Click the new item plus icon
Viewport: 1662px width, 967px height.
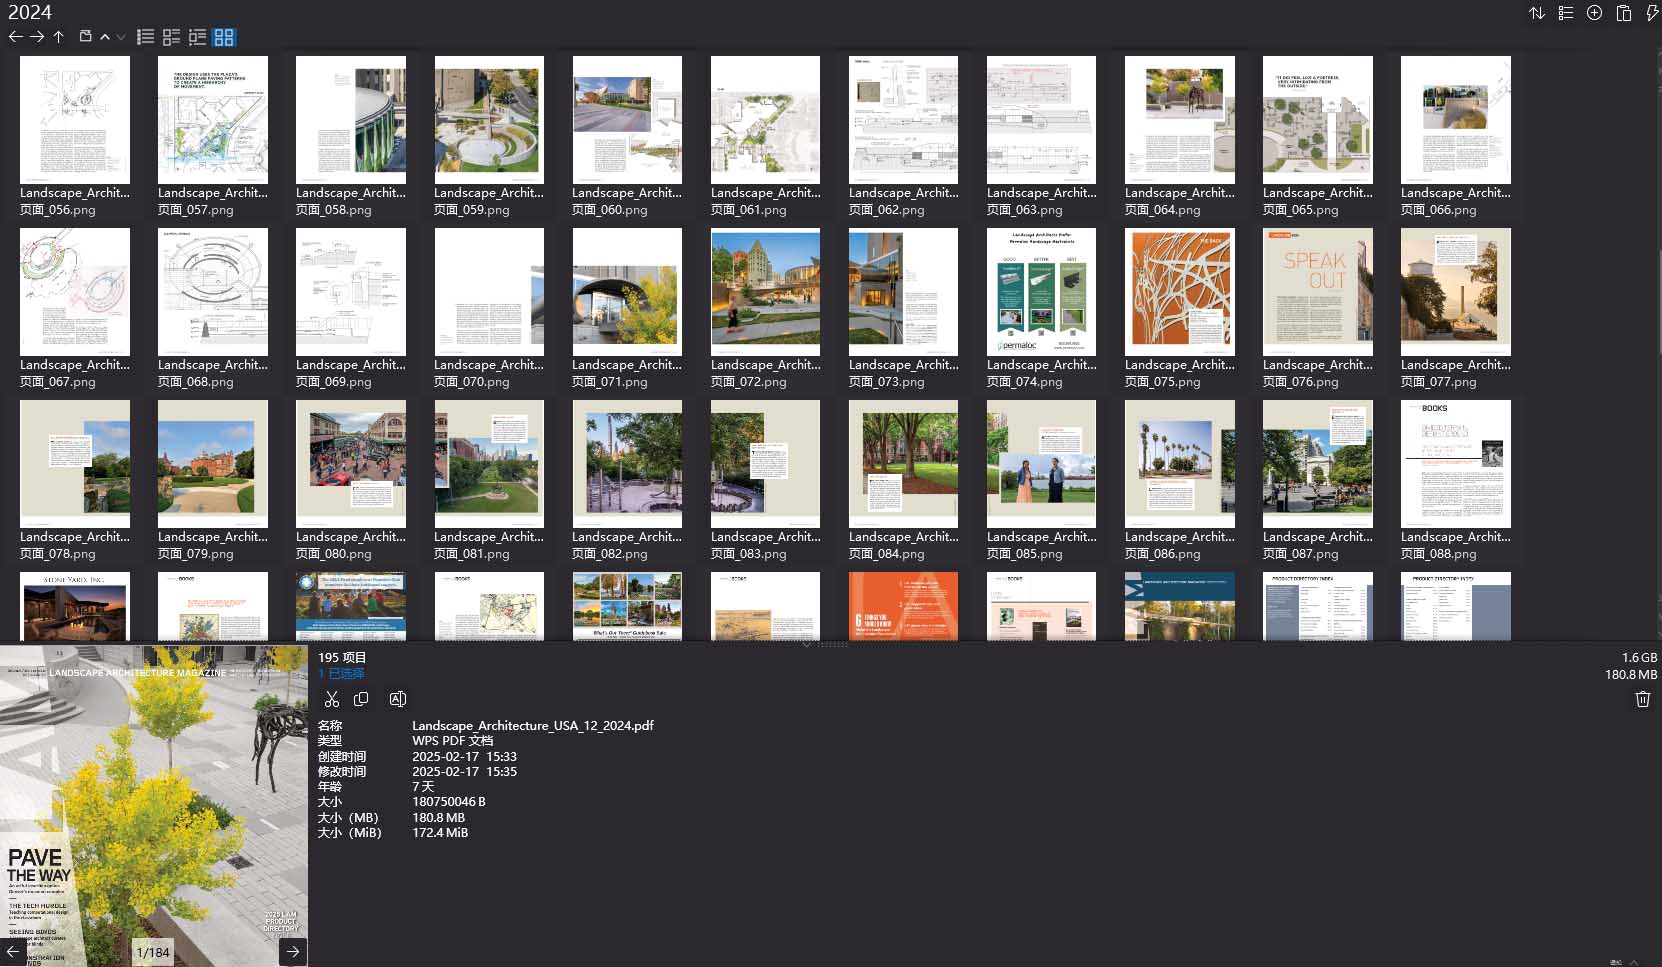(1593, 13)
